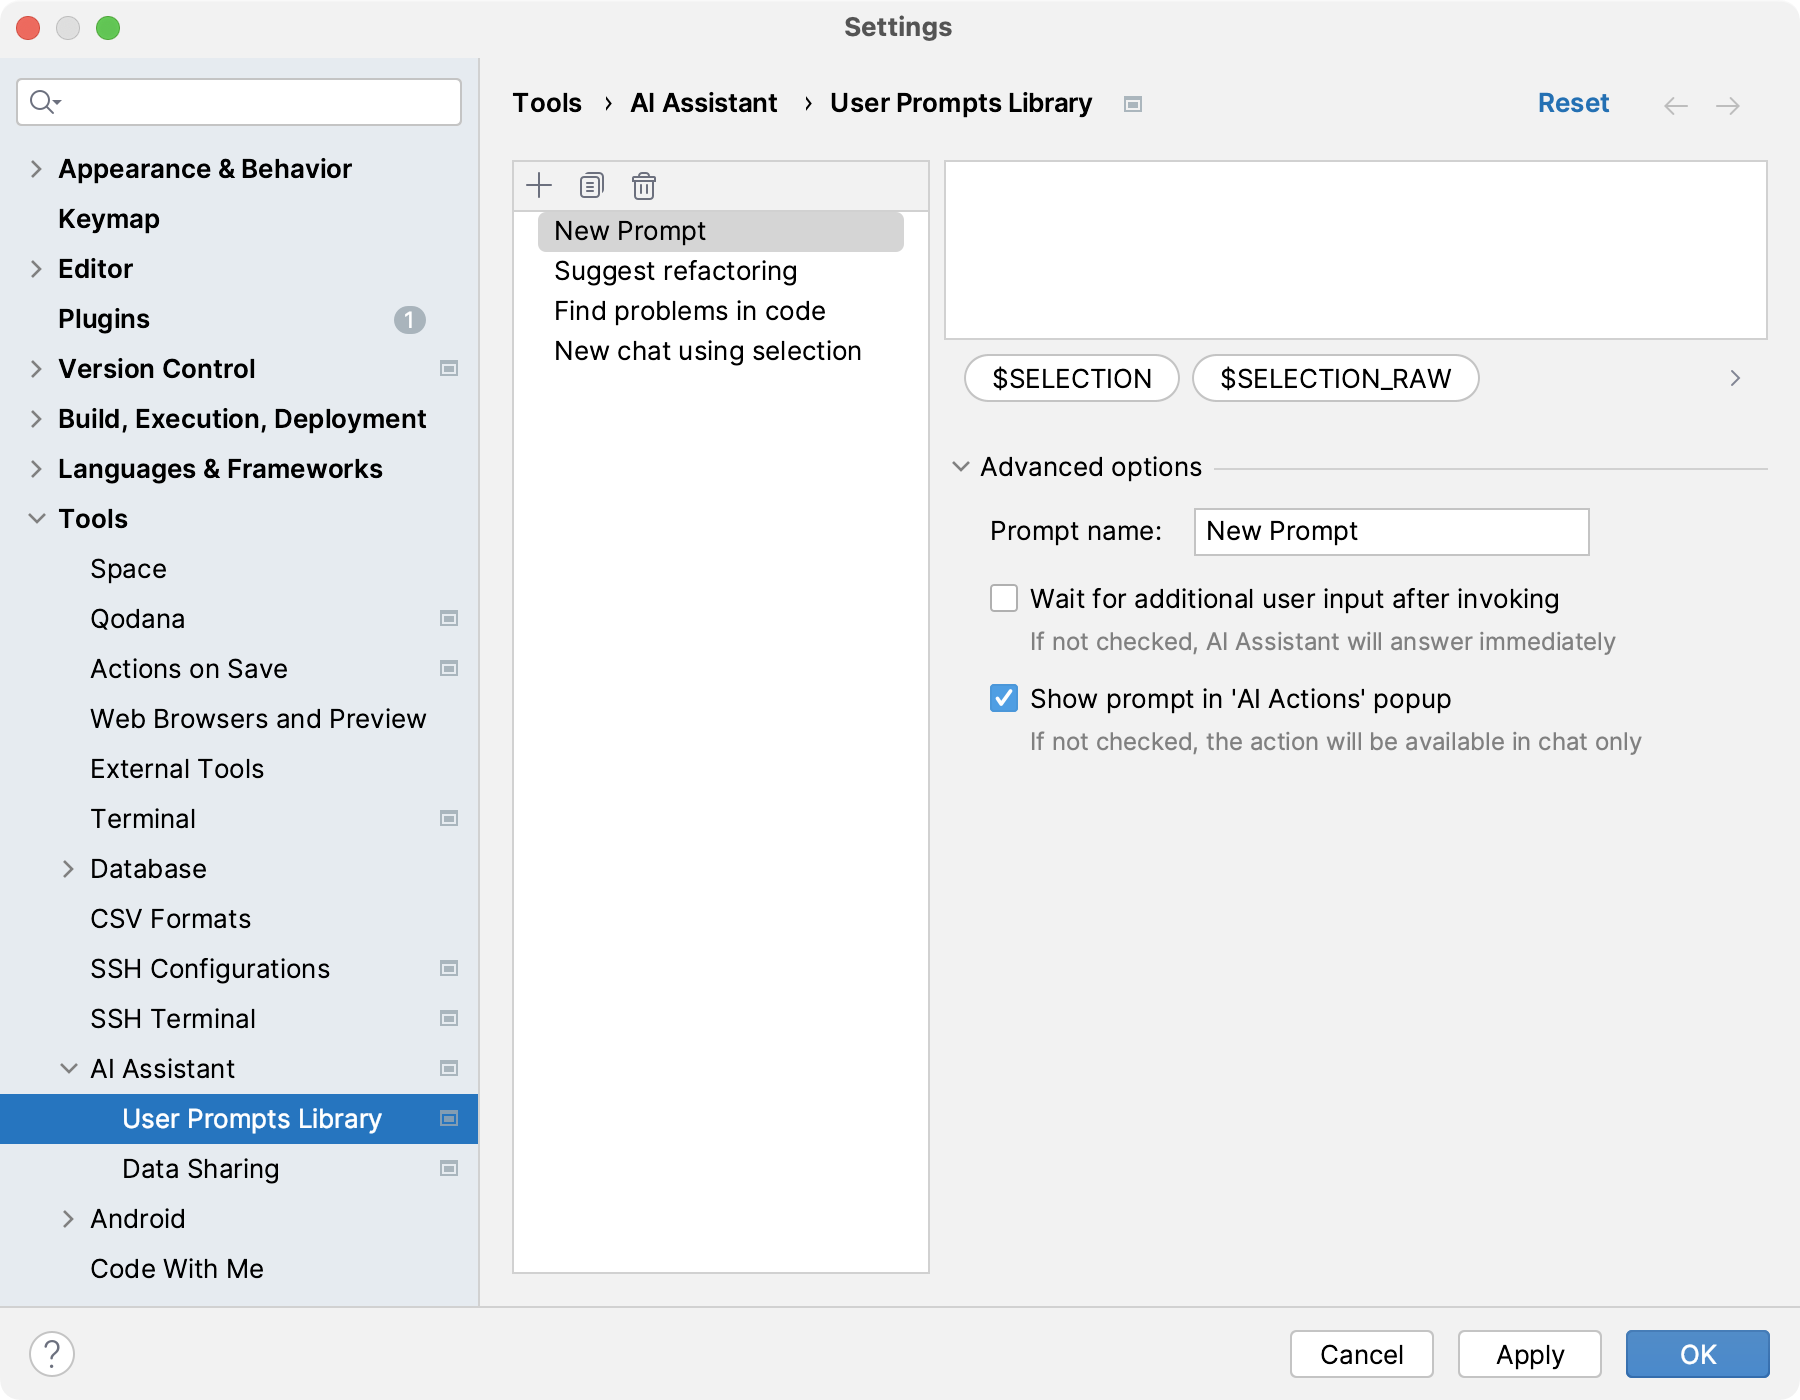Insert $SELECTION_RAW variable chip
The width and height of the screenshot is (1800, 1400).
(1336, 378)
